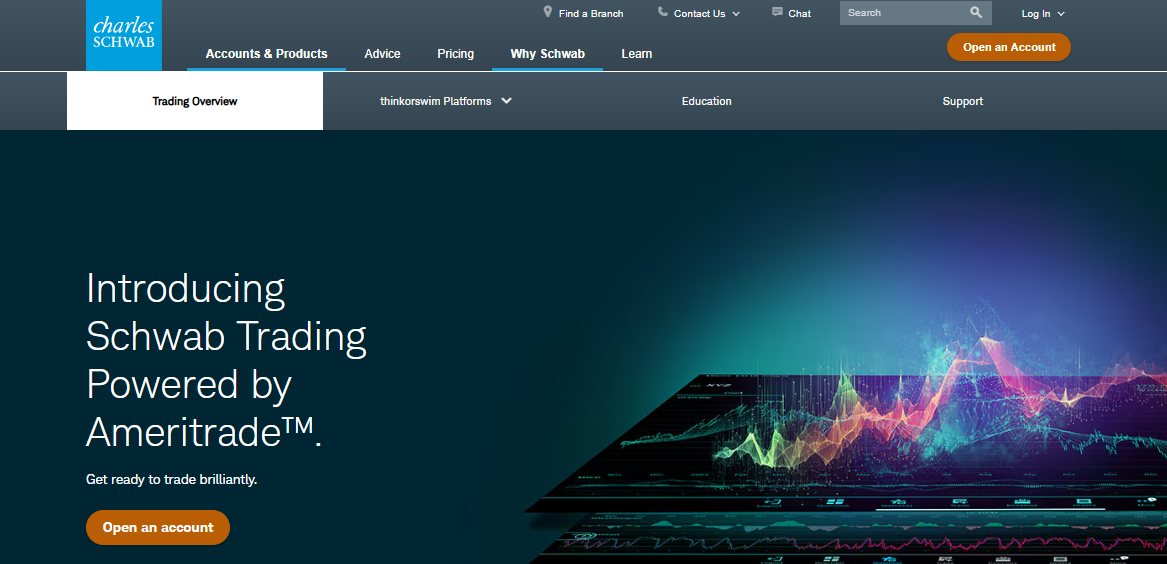Click the Contact Us phone icon
The image size is (1167, 564).
662,12
